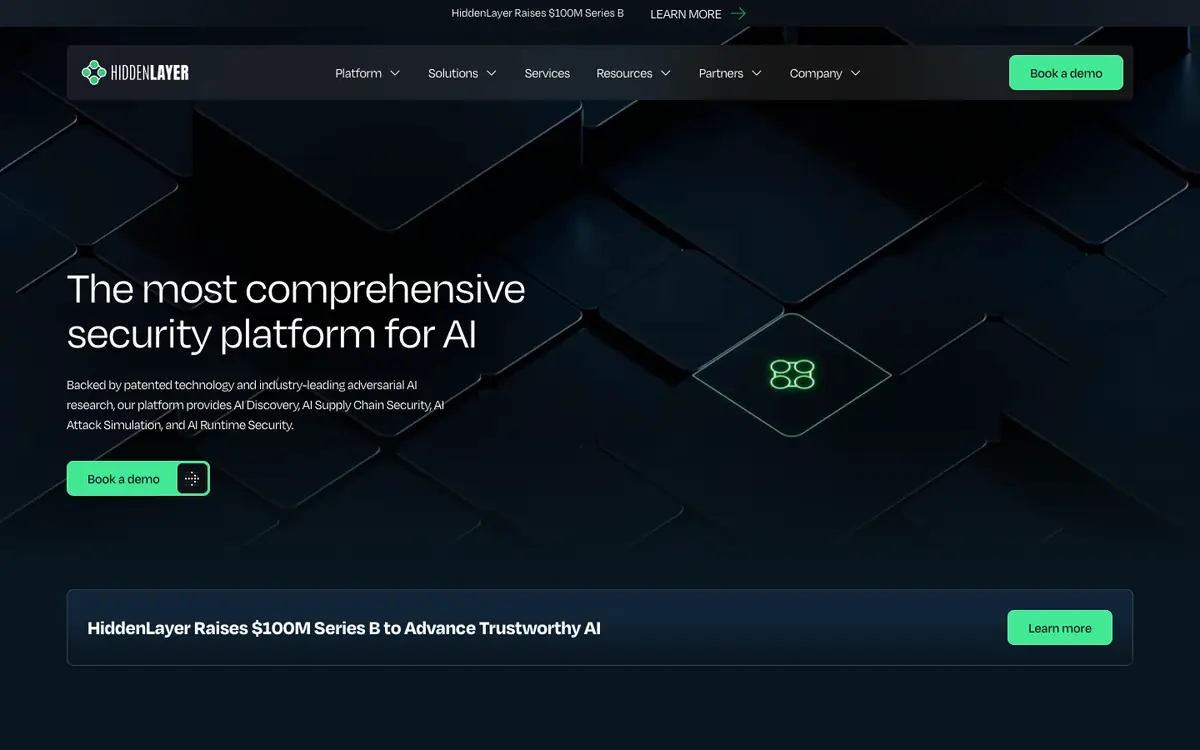Click the Series B Trustworthy AI headline

click(x=344, y=628)
